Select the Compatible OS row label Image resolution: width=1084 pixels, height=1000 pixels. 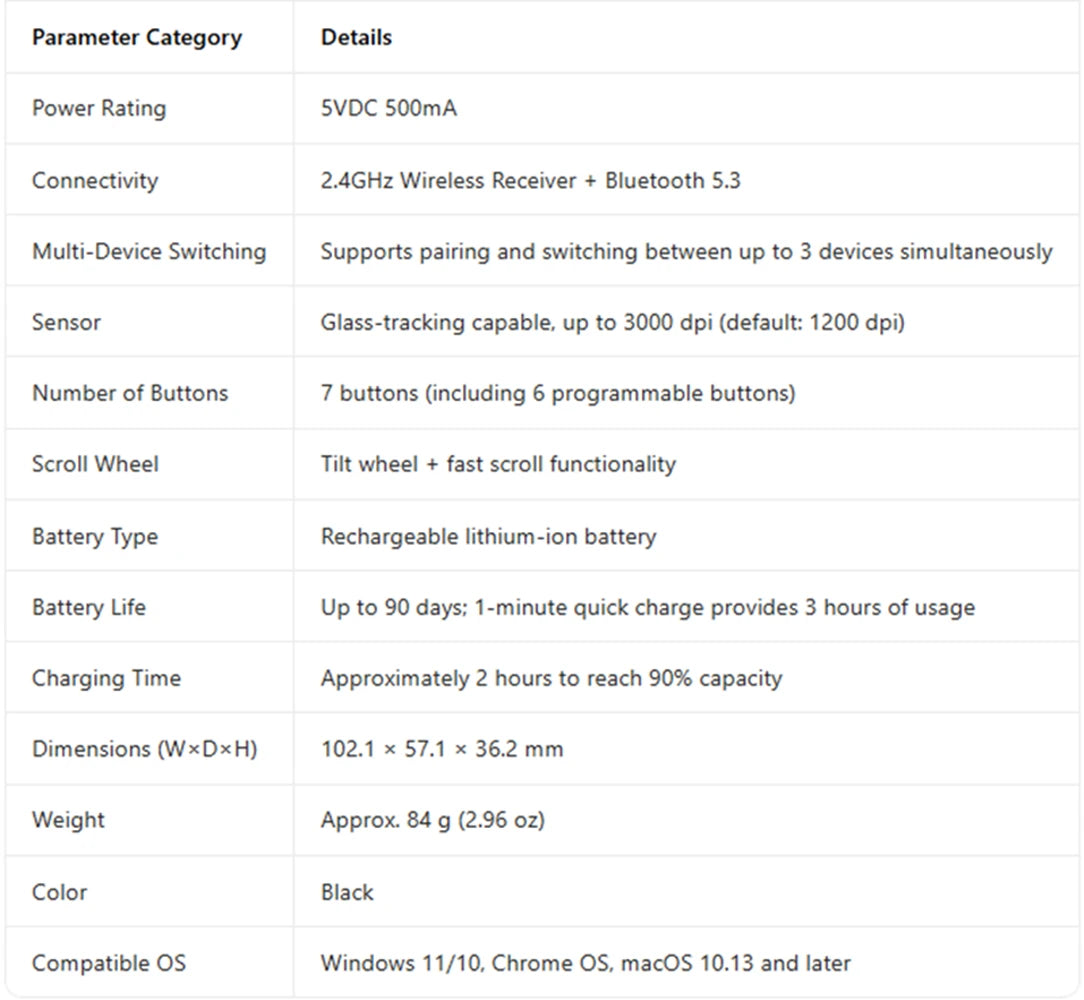pyautogui.click(x=109, y=963)
